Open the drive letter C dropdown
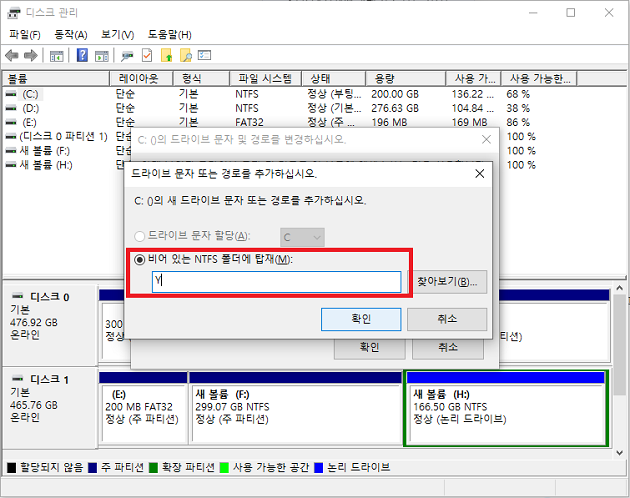 [302, 237]
